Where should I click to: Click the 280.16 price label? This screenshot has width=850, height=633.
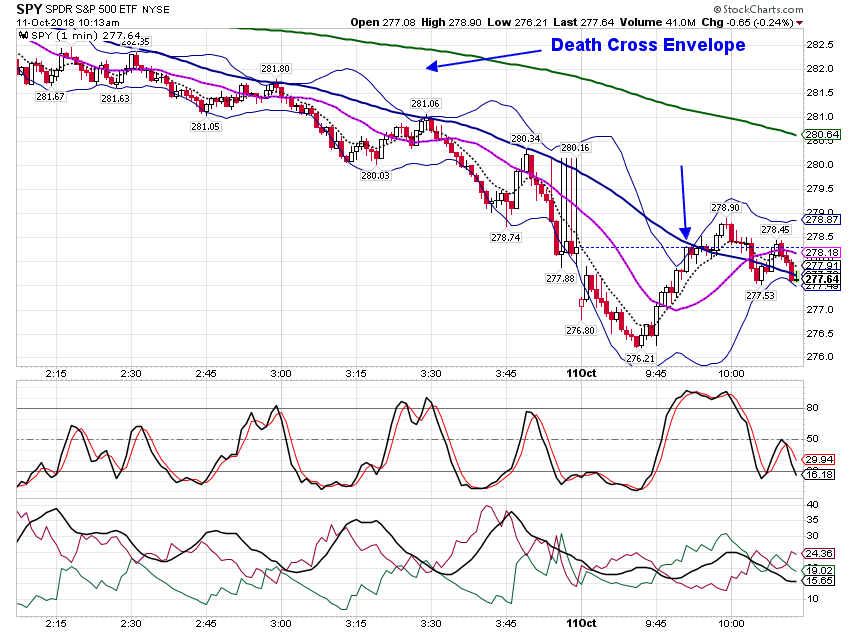[x=575, y=147]
